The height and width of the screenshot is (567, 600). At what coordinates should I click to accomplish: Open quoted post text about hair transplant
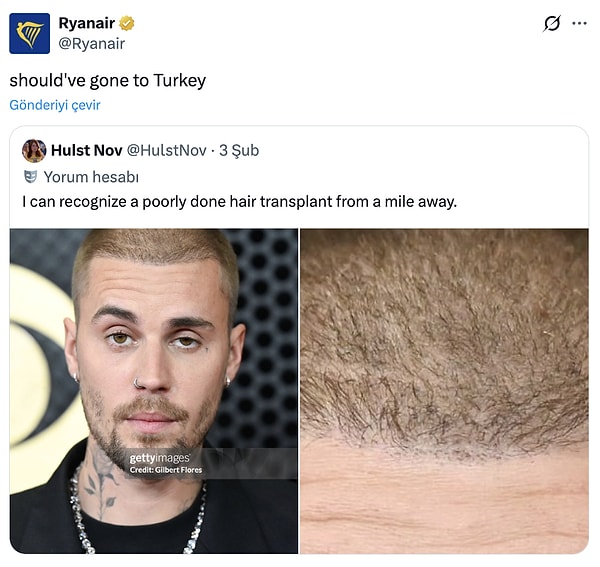[240, 202]
